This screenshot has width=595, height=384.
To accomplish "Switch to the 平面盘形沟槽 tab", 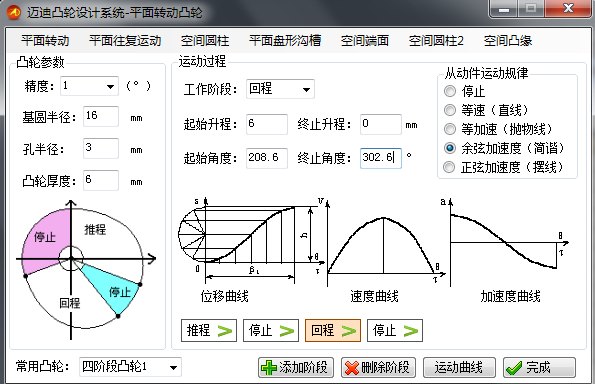I will coord(285,41).
